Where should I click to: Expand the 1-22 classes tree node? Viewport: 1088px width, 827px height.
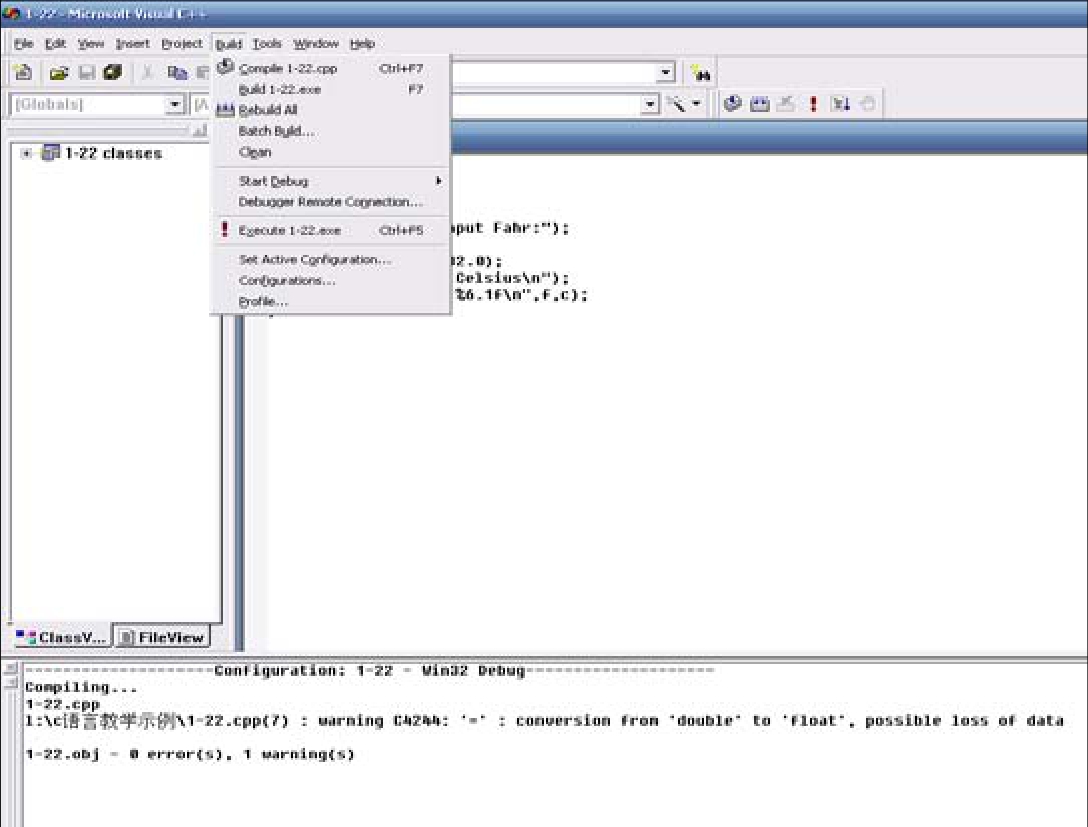pyautogui.click(x=26, y=153)
